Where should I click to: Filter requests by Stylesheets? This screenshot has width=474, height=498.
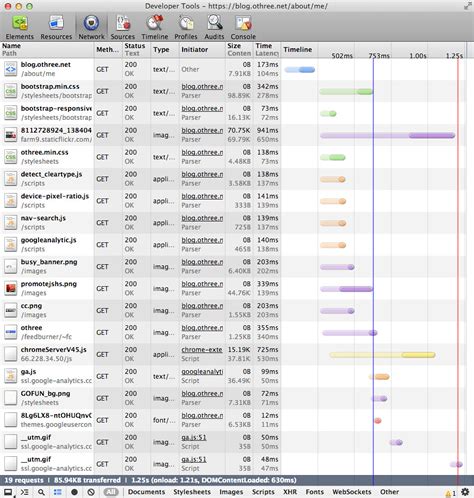click(192, 492)
